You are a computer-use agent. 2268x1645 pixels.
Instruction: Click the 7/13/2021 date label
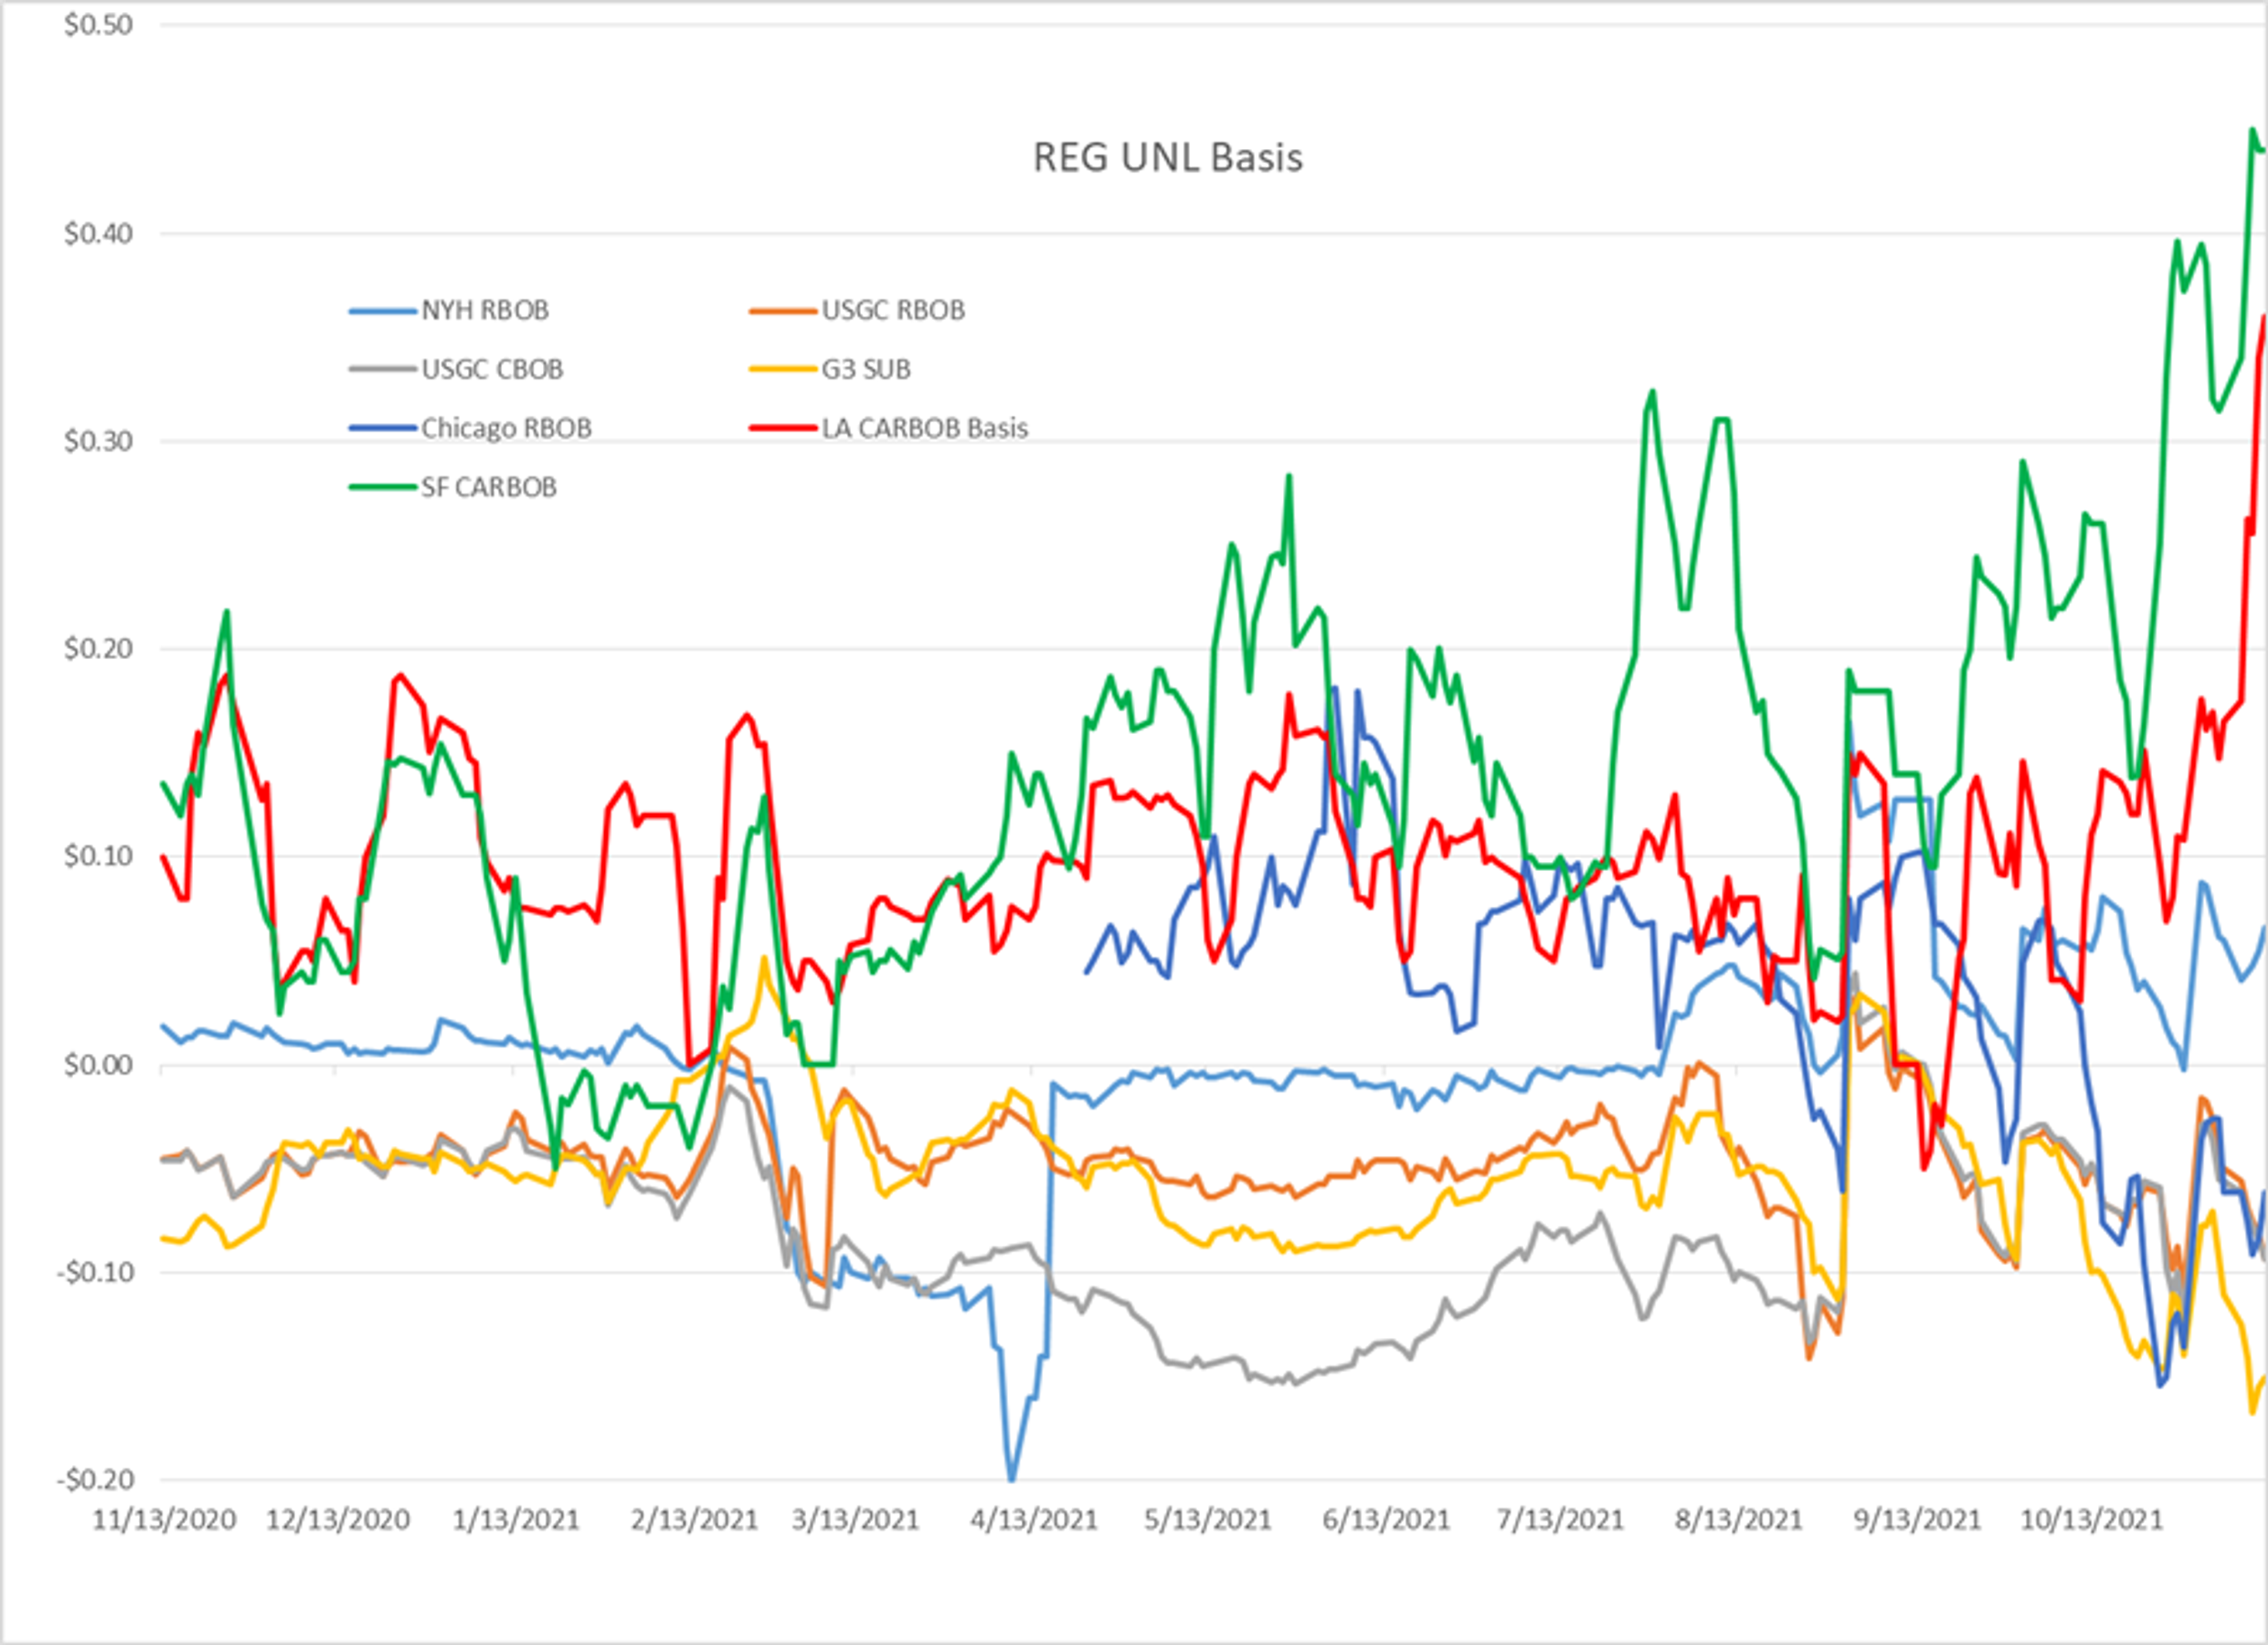1560,1520
